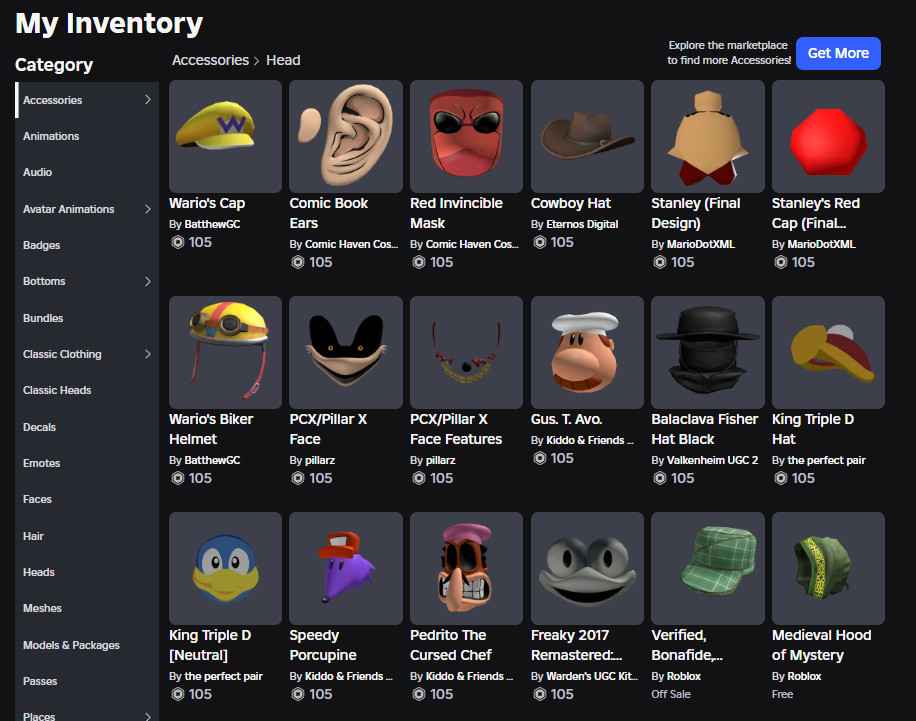This screenshot has width=916, height=721.
Task: Click the Robux icon under Gus. T. Avo.
Action: pos(540,458)
